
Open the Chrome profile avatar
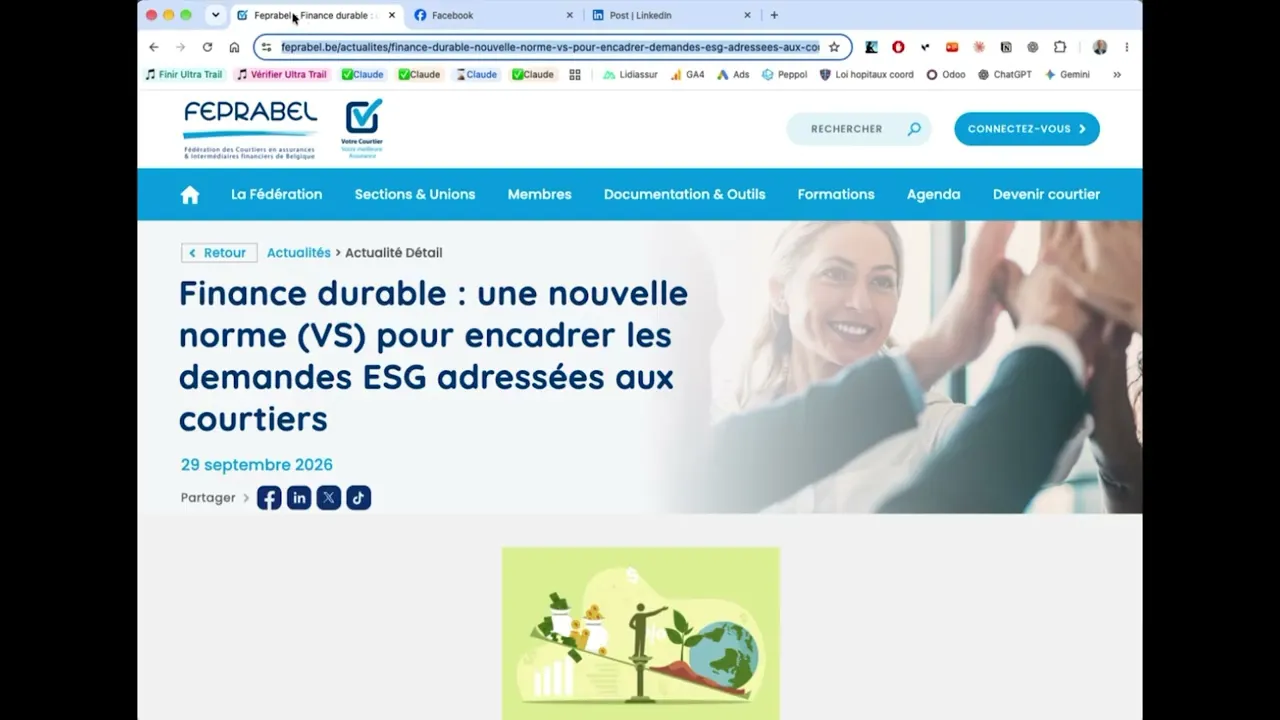pos(1100,47)
